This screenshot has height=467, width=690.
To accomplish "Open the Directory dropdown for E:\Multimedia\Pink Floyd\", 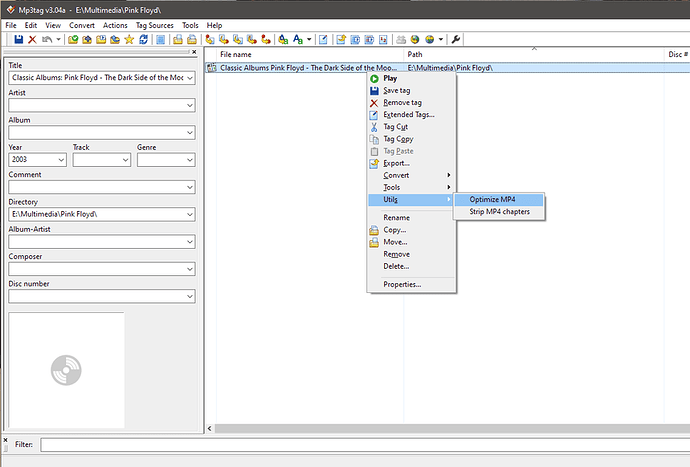I will (188, 214).
